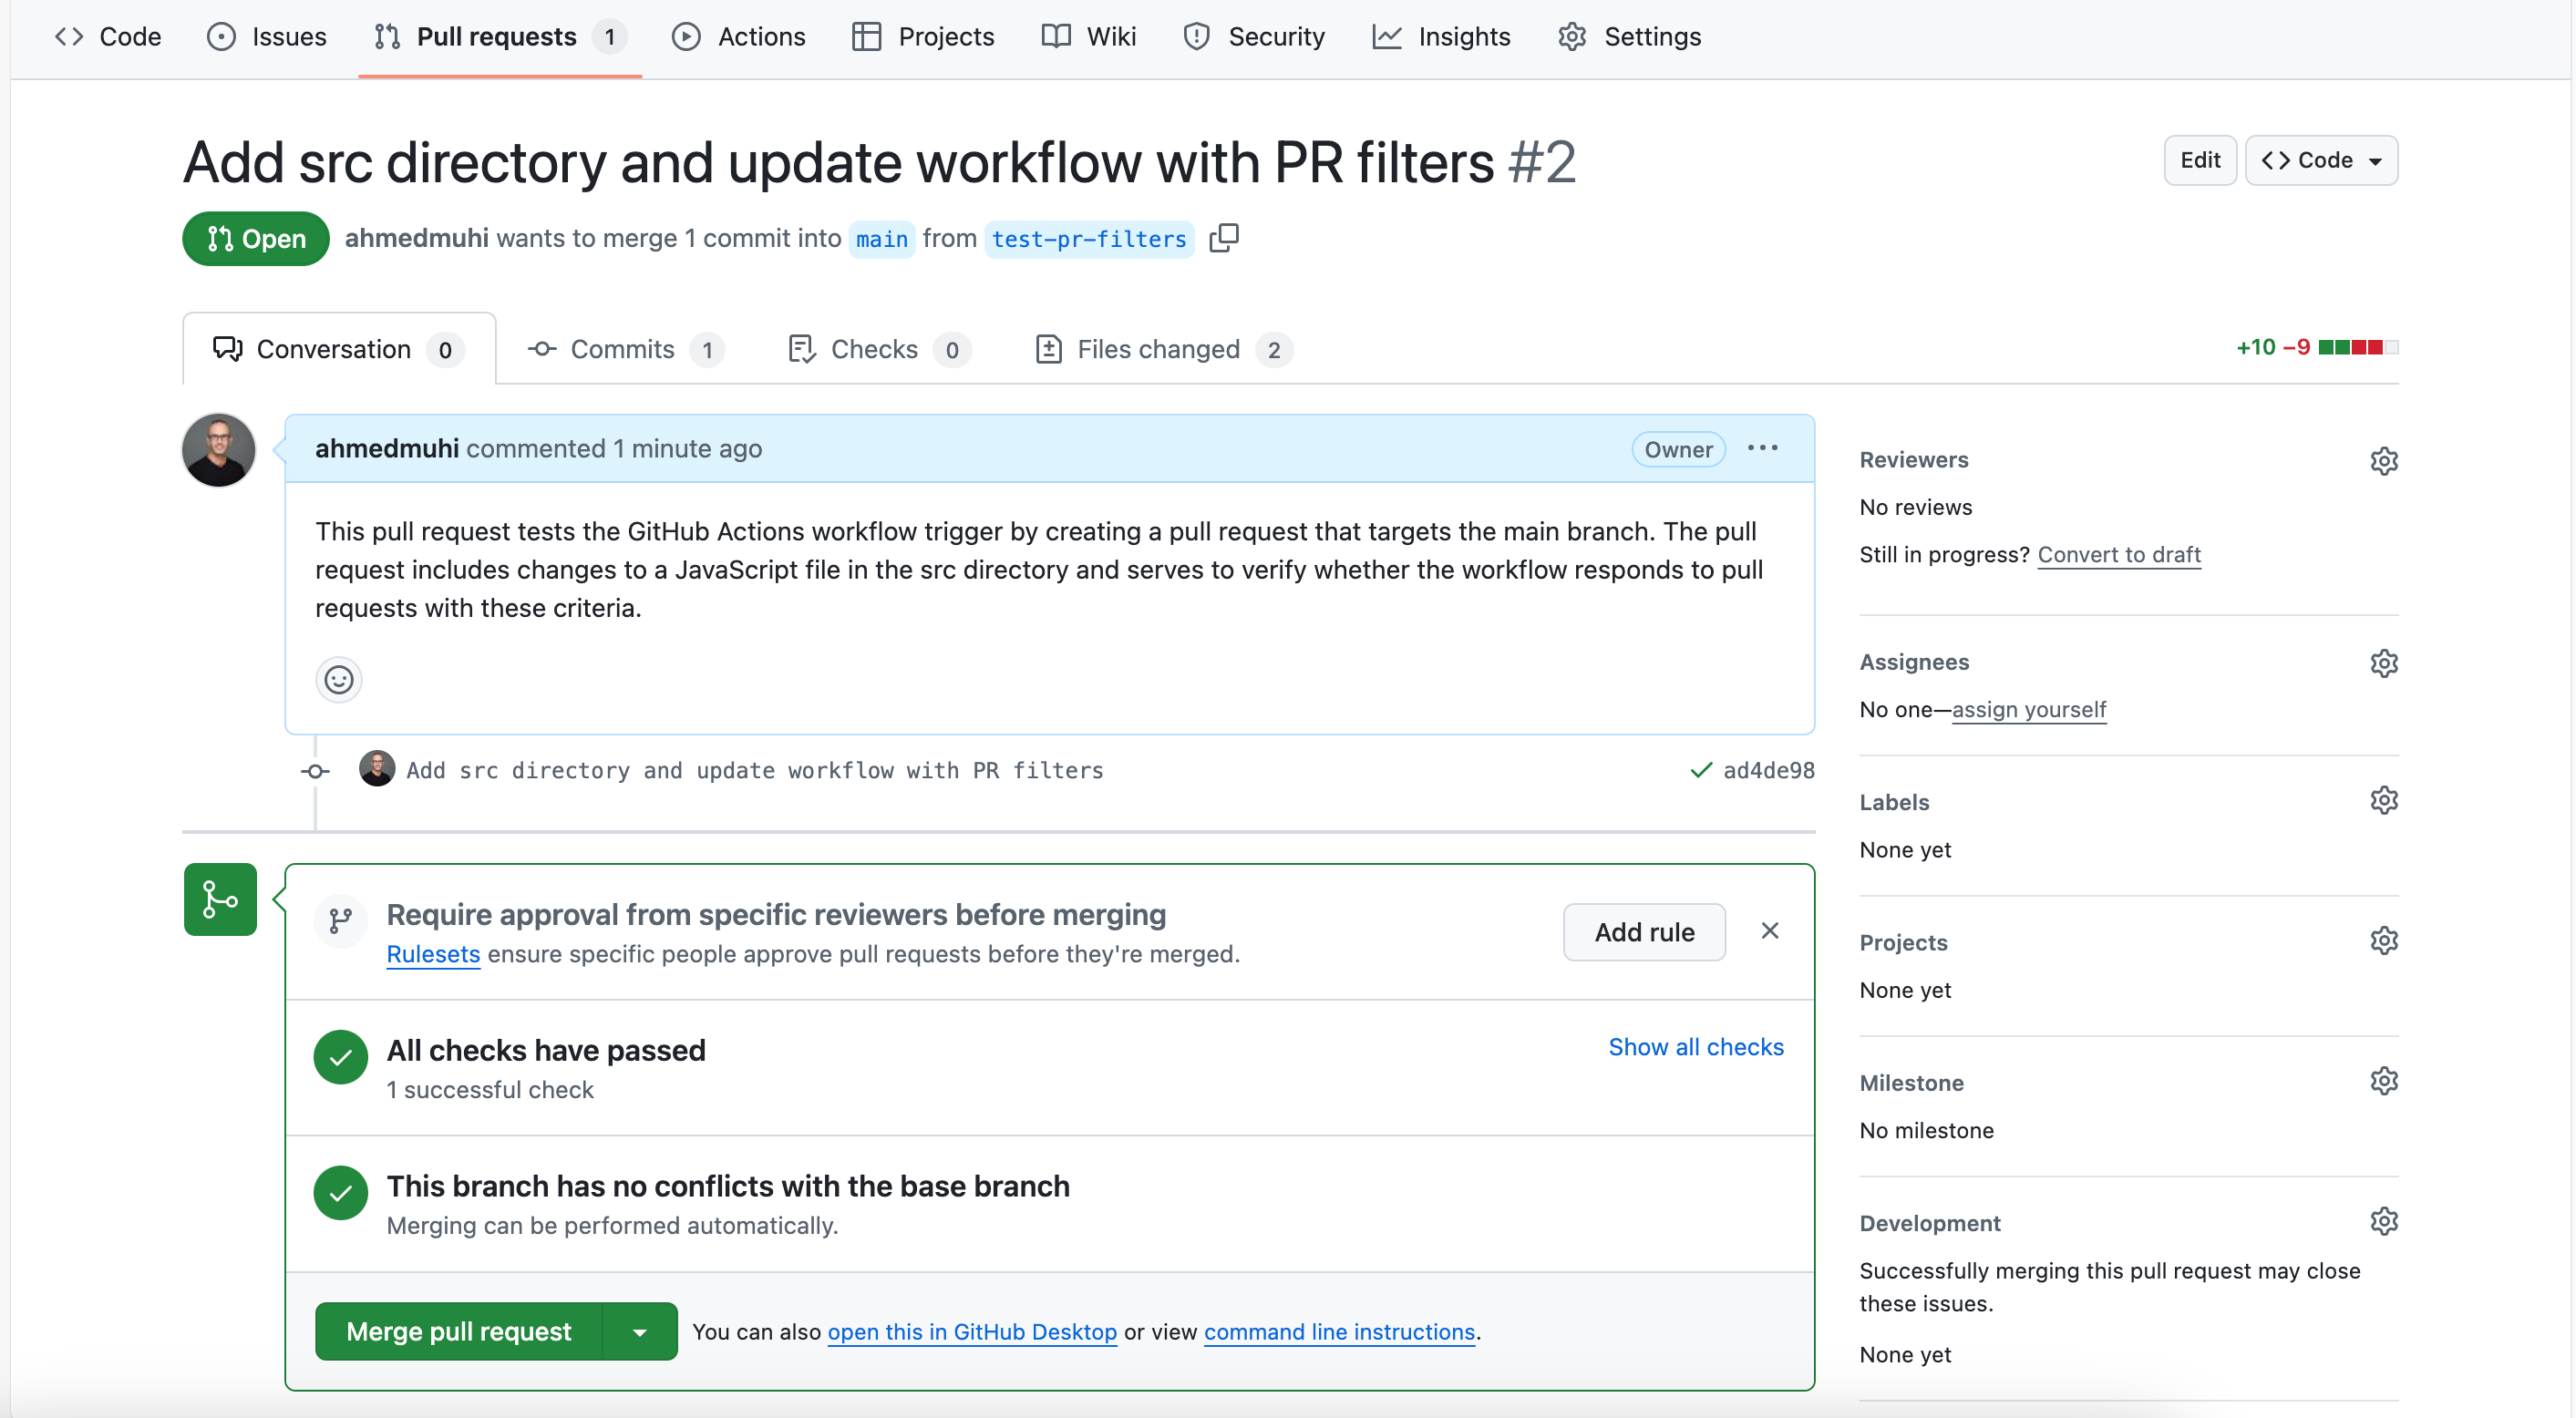Open ahmedmuhi avatar next to comment
This screenshot has height=1418, width=2576.
219,450
